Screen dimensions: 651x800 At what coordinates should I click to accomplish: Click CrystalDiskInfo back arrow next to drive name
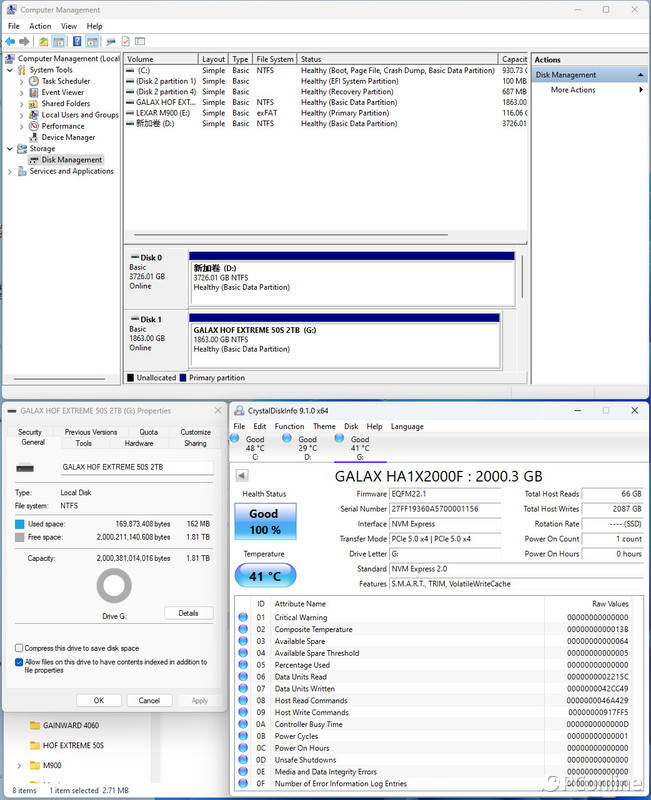(242, 476)
